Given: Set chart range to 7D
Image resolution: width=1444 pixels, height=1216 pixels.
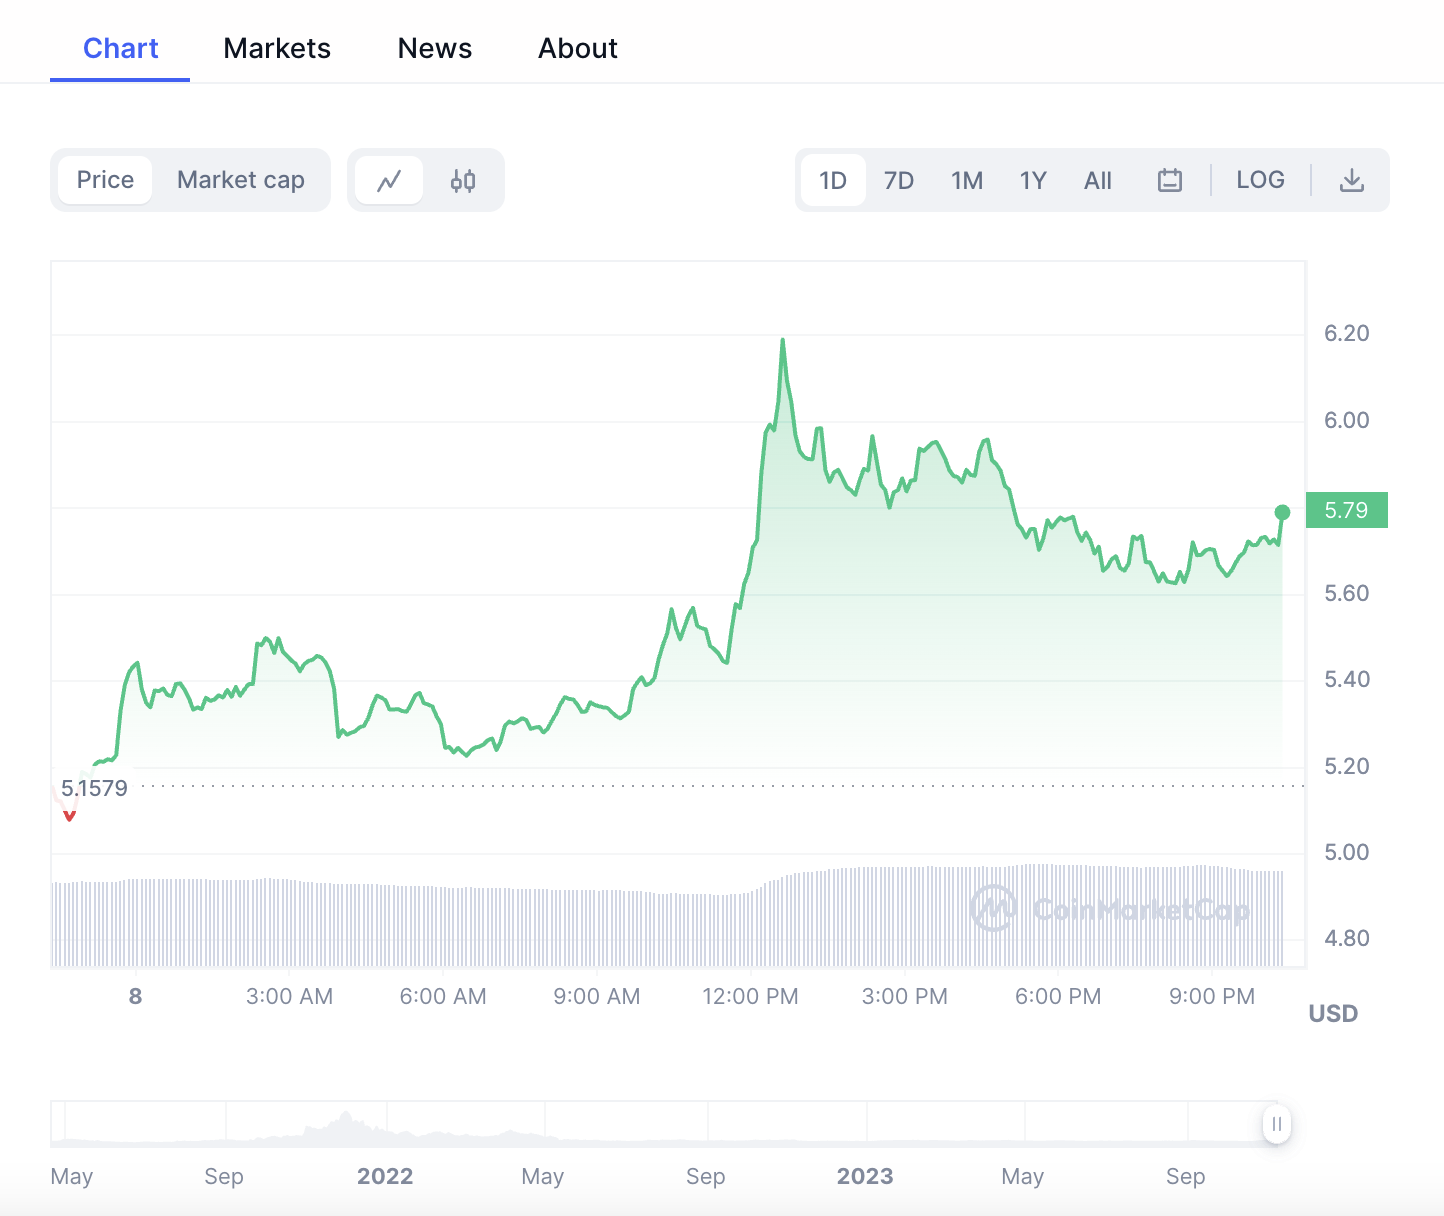Looking at the screenshot, I should point(898,181).
